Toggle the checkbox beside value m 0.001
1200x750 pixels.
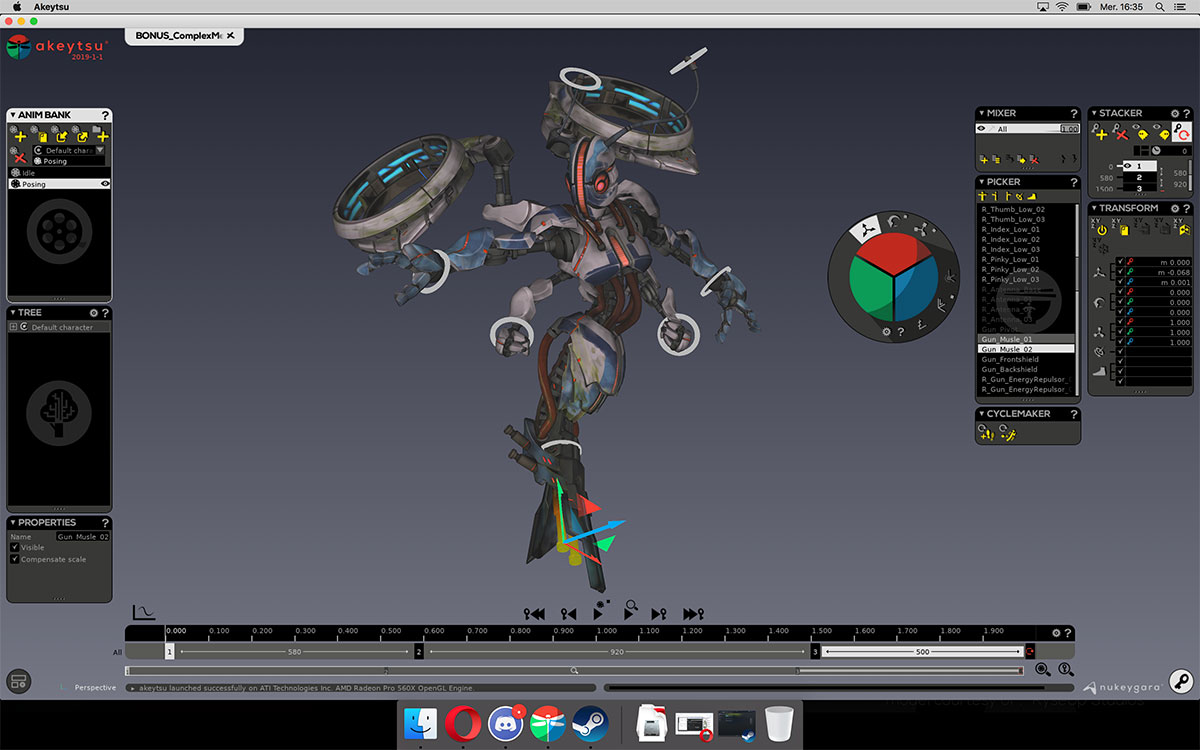point(1119,282)
